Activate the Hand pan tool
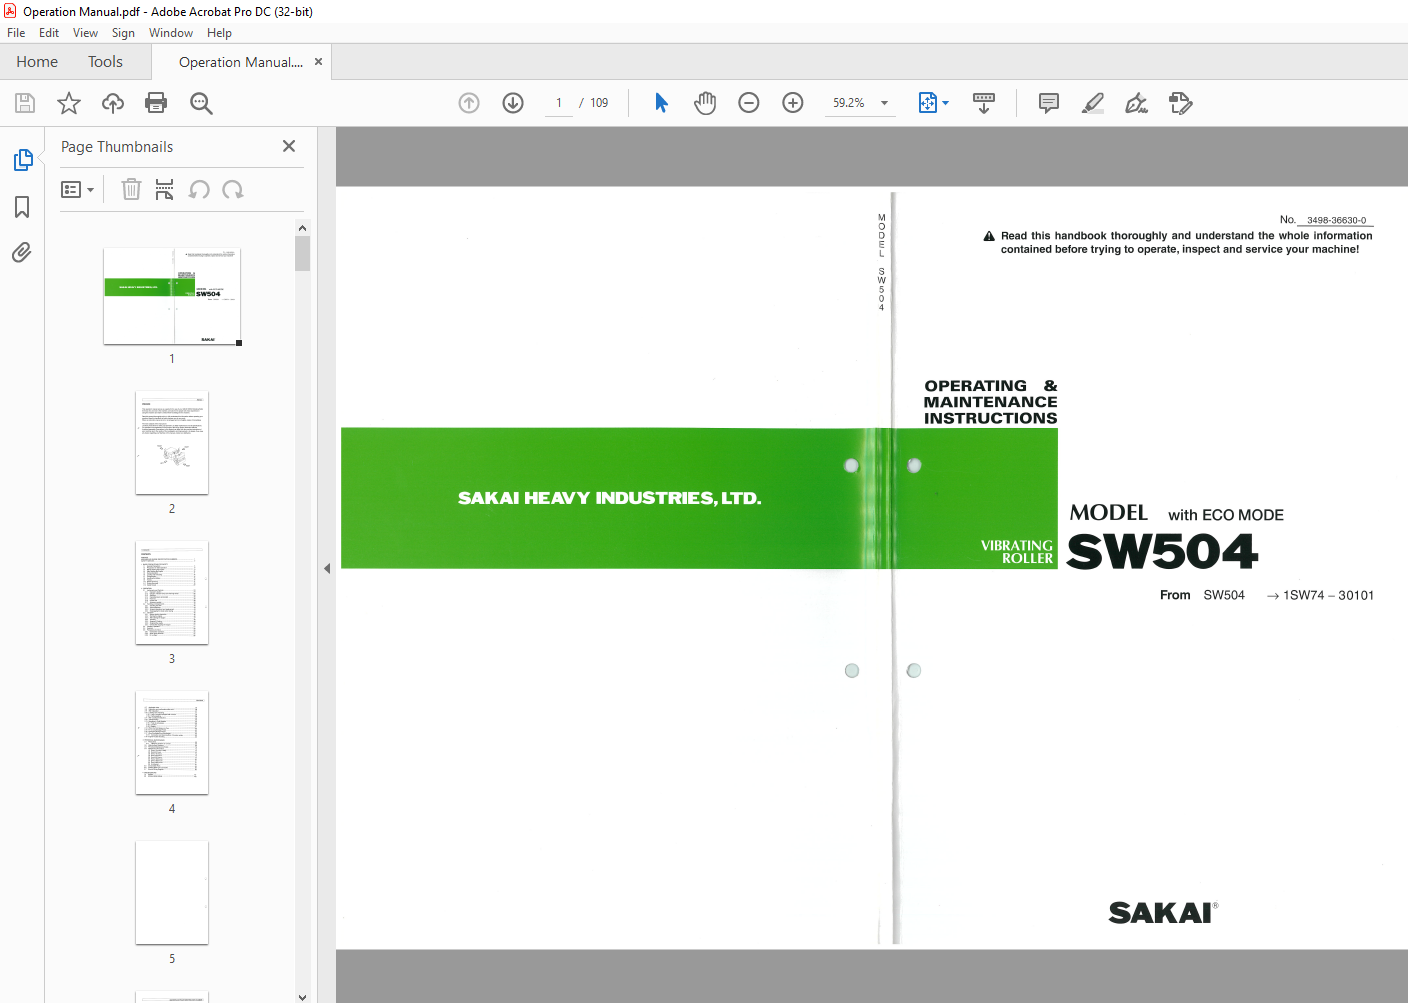The width and height of the screenshot is (1408, 1003). click(705, 103)
